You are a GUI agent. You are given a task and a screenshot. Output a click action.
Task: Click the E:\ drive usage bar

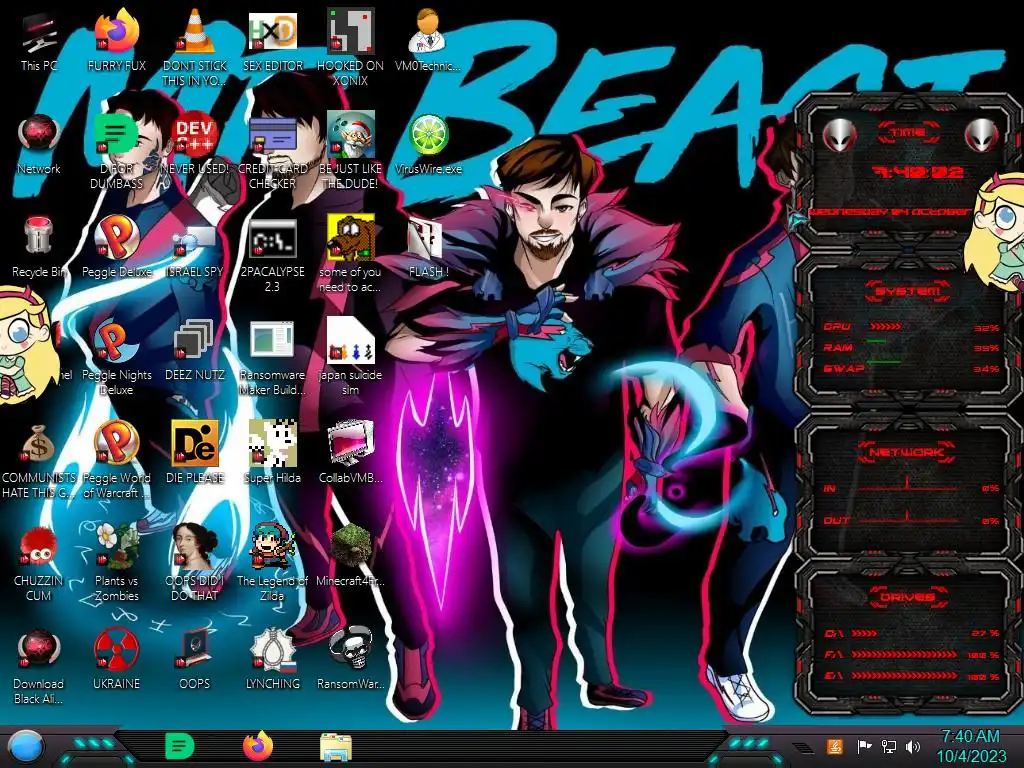[910, 675]
